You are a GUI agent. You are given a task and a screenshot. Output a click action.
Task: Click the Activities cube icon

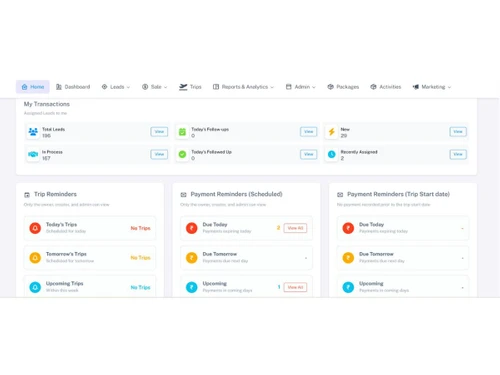point(373,87)
